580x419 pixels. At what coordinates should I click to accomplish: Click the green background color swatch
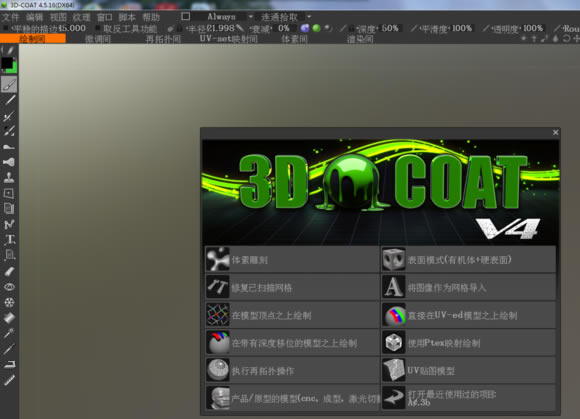14,68
